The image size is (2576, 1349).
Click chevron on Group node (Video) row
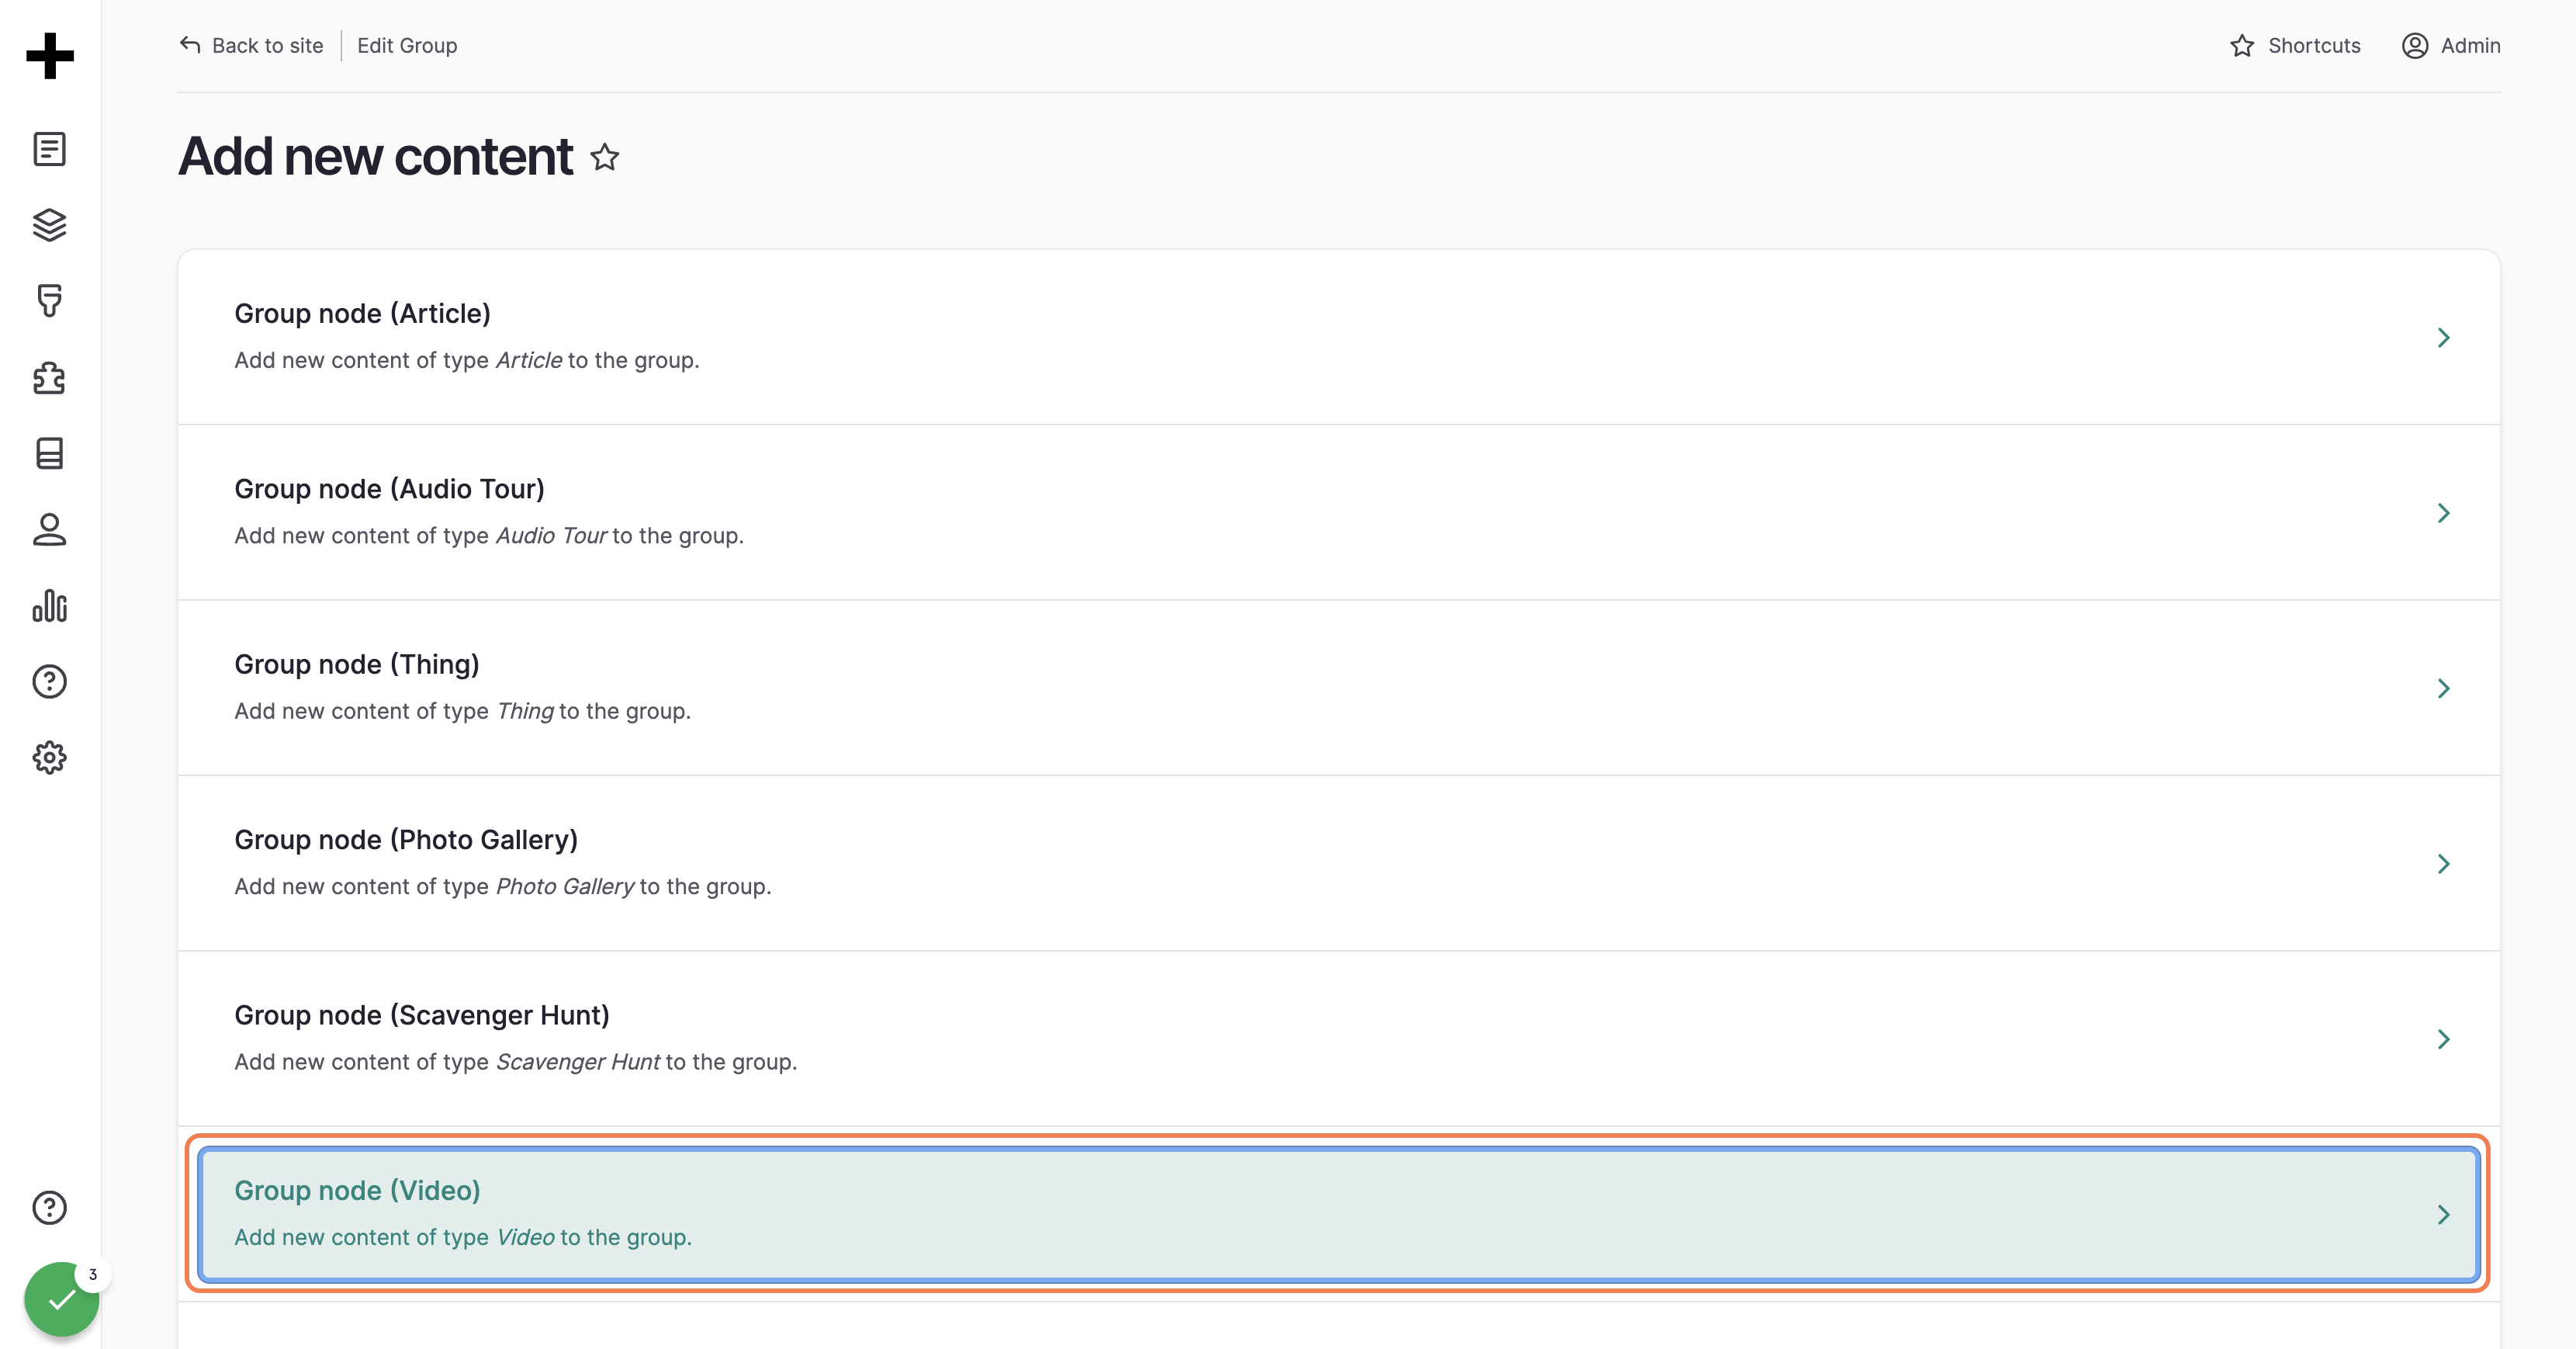(2444, 1215)
